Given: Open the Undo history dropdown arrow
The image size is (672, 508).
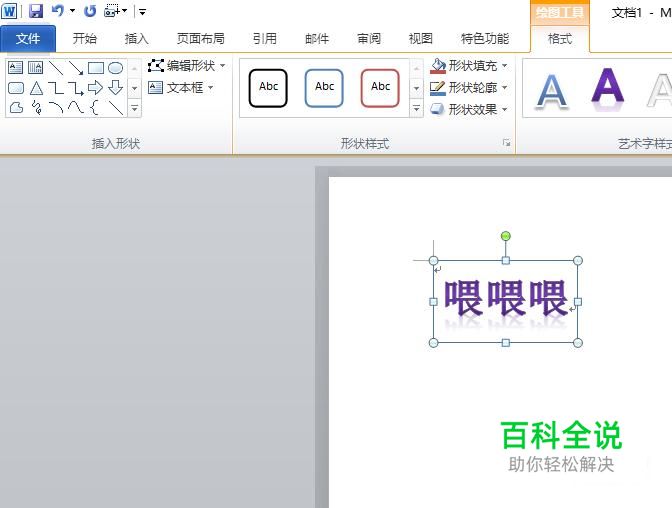Looking at the screenshot, I should [x=72, y=11].
